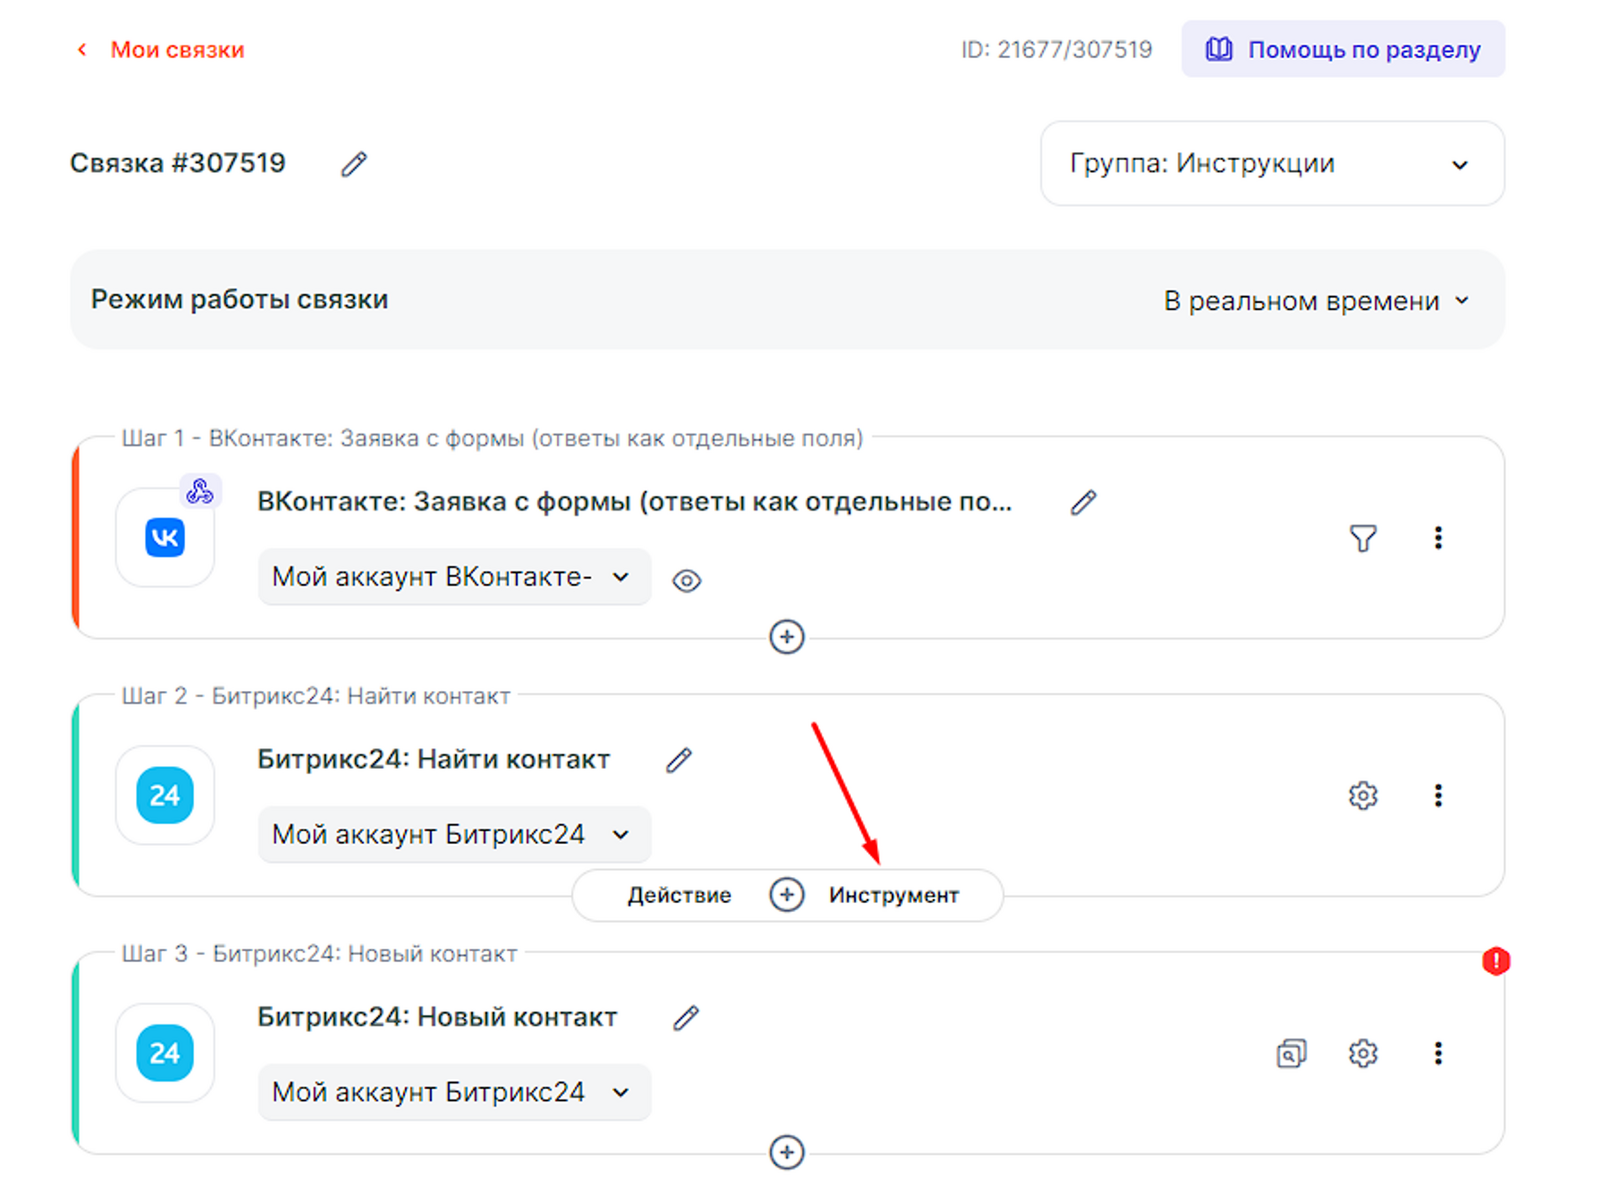1600x1181 pixels.
Task: Open settings gear for Новый контакт step
Action: tap(1362, 1053)
